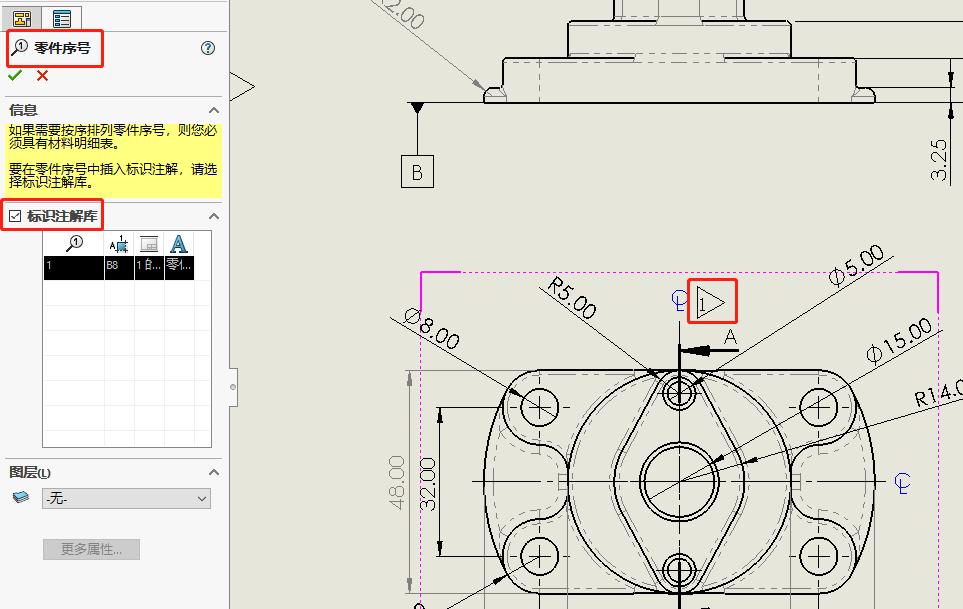
Task: Confirm balloon with green check mark
Action: pos(15,76)
